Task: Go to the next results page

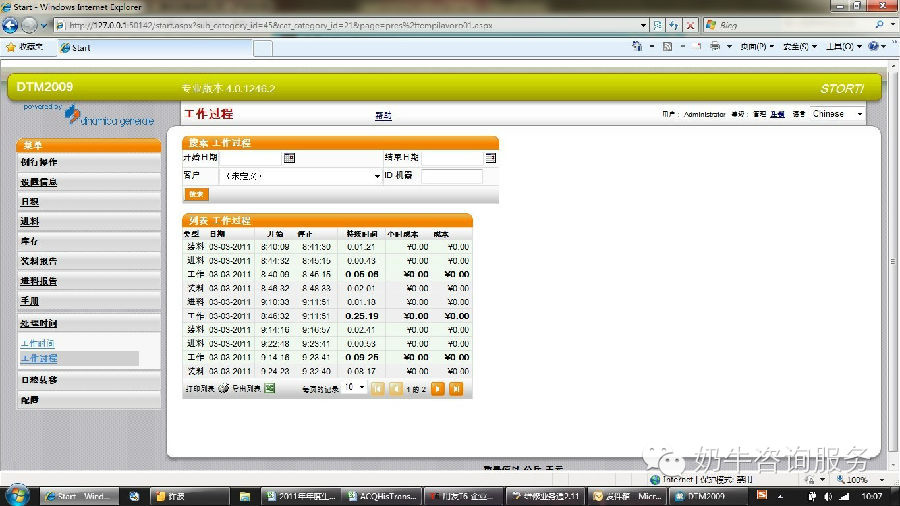Action: click(x=437, y=388)
